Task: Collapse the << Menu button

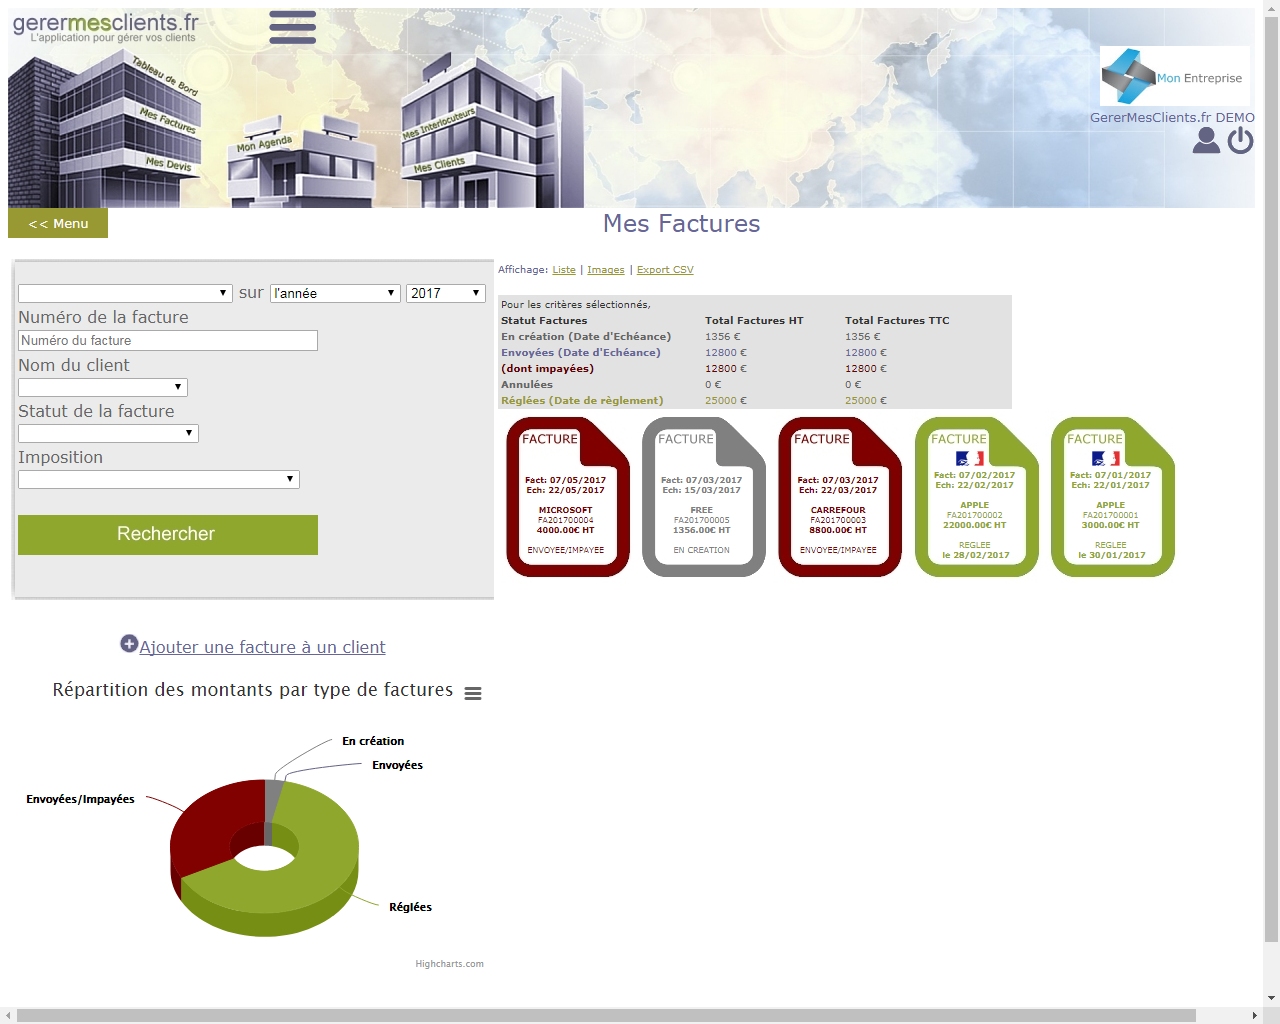Action: [x=58, y=223]
